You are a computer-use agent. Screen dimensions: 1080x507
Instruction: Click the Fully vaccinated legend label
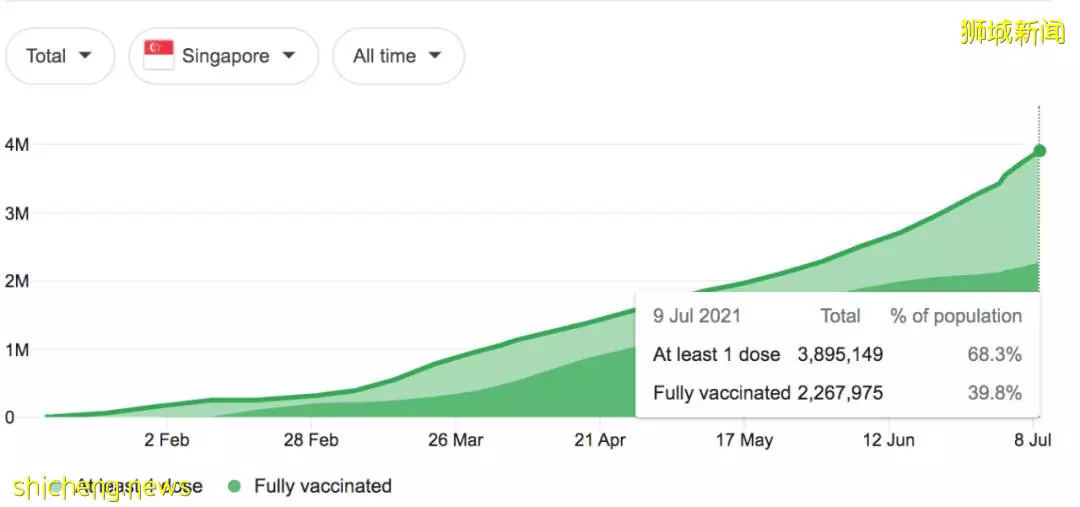(x=322, y=486)
